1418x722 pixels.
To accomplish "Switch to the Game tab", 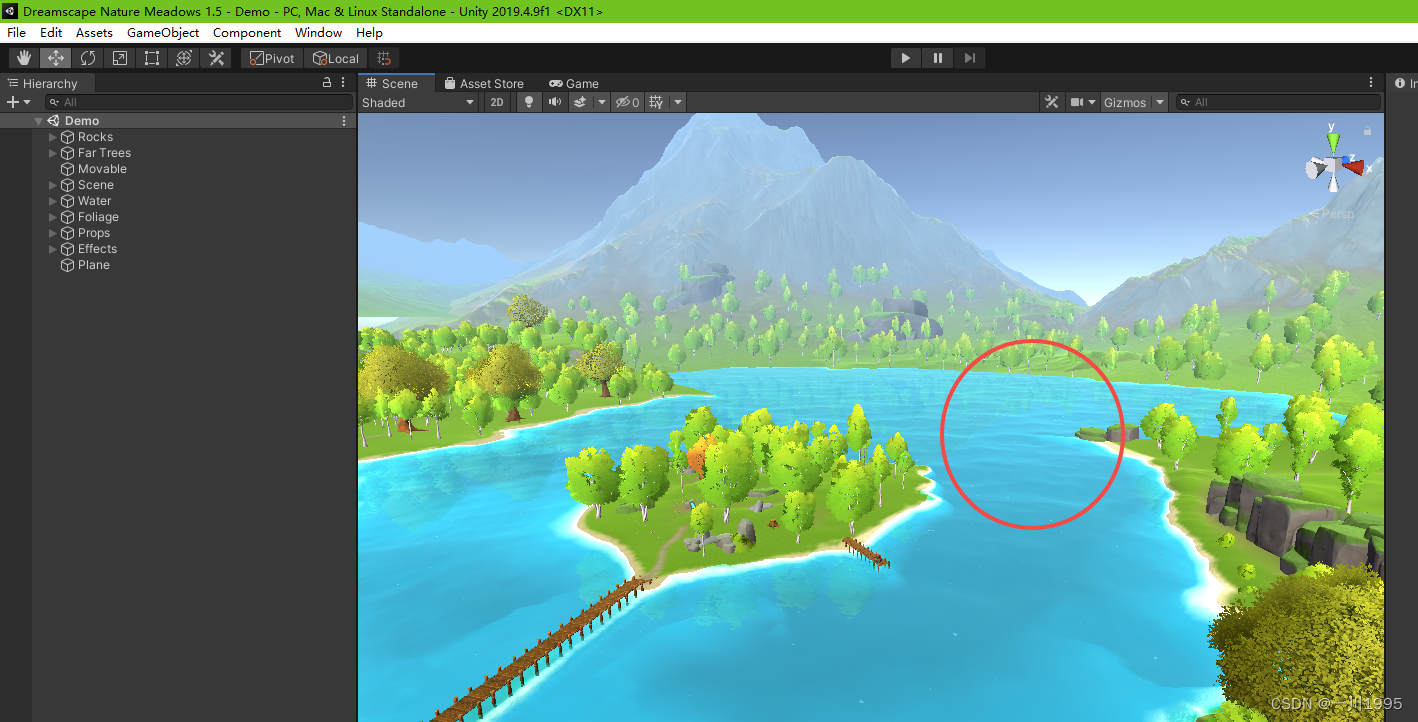I will (x=575, y=83).
